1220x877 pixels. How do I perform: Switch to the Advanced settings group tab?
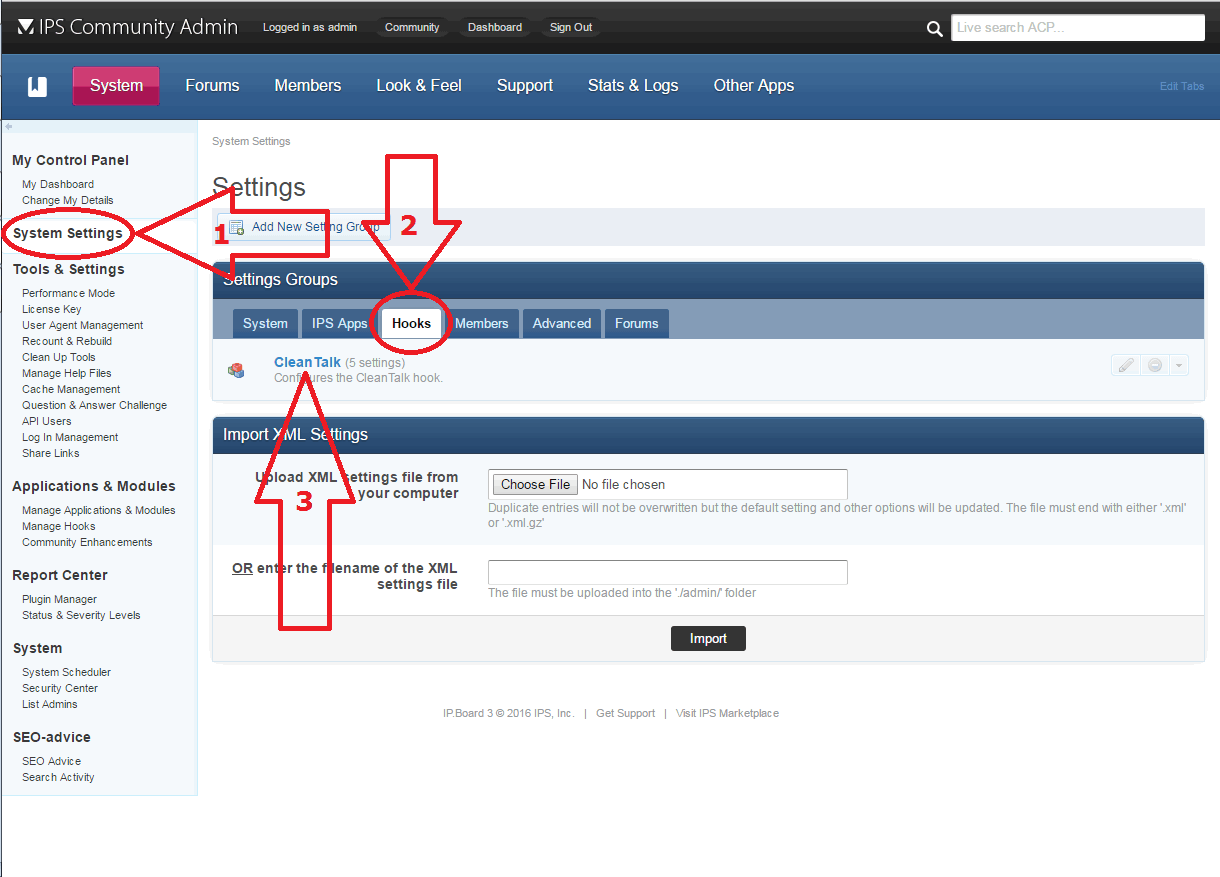[561, 323]
